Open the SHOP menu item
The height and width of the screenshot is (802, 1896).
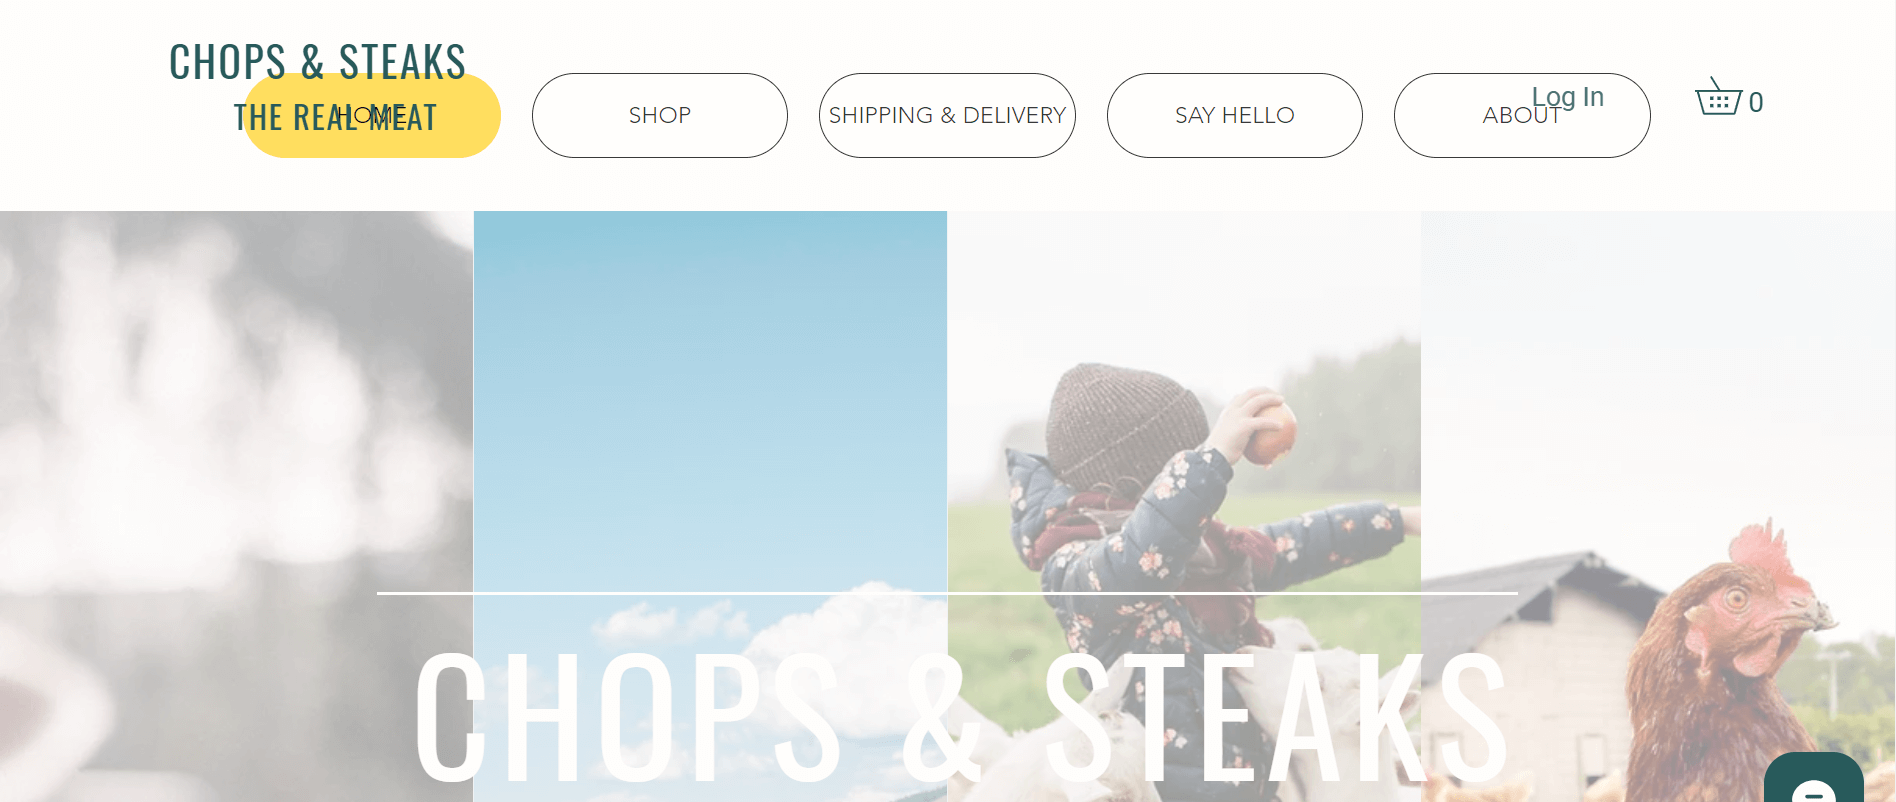[x=660, y=115]
